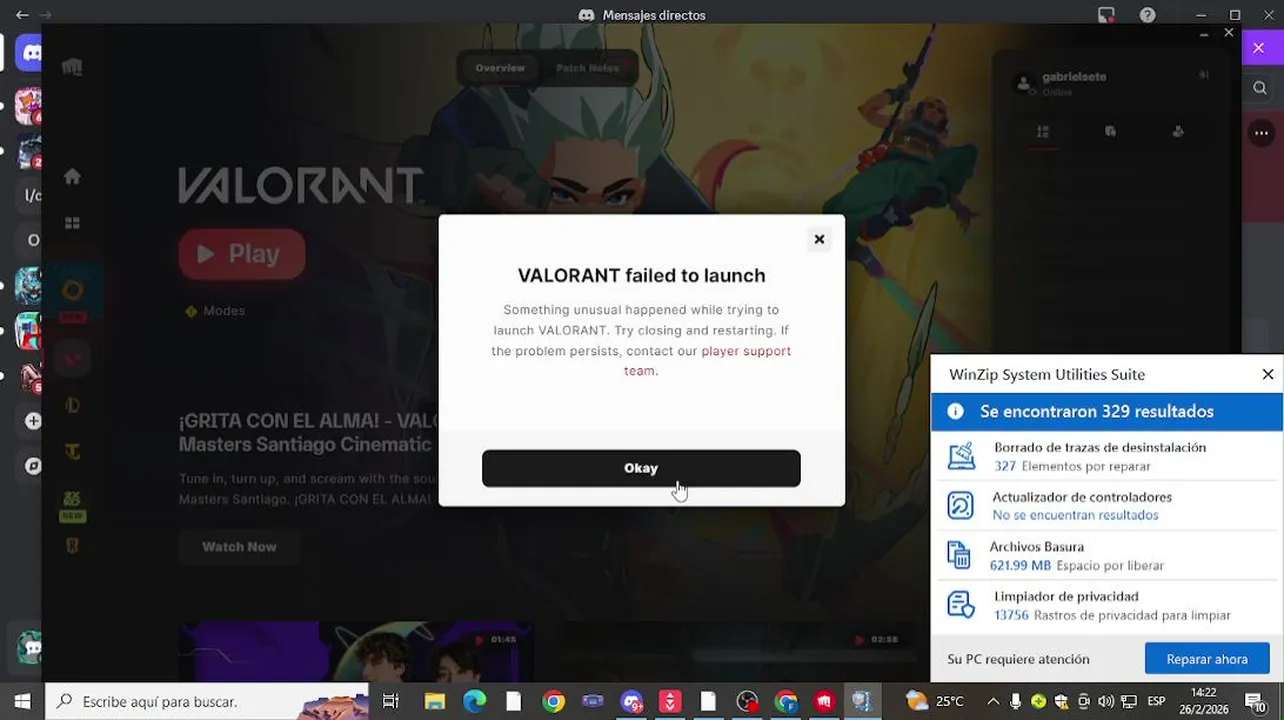The width and height of the screenshot is (1284, 720).
Task: Click 13756 privacy traces count
Action: (x=1011, y=615)
